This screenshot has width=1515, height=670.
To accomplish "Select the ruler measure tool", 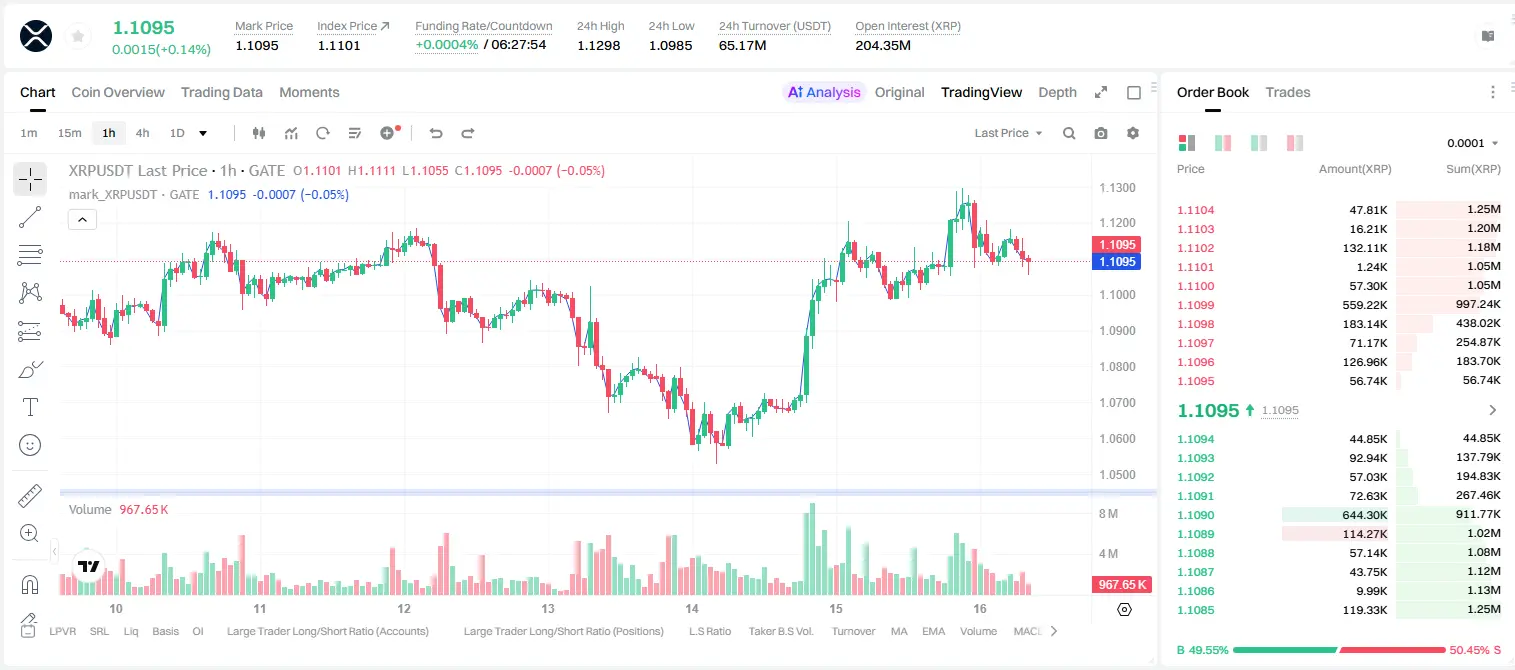I will 30,495.
